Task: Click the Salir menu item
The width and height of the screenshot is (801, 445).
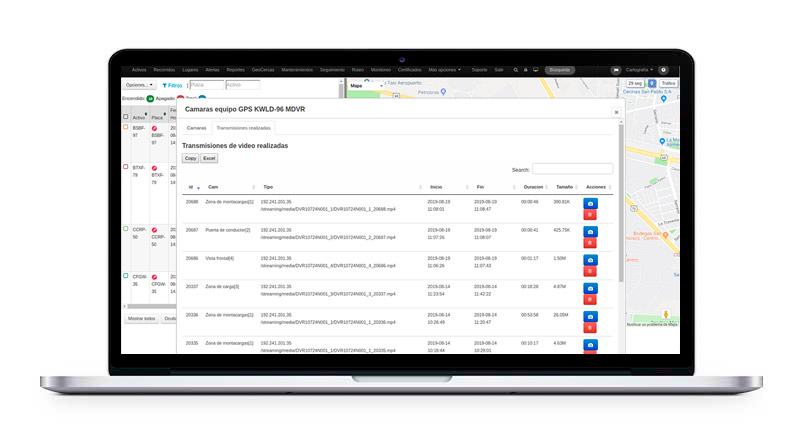Action: tap(499, 70)
